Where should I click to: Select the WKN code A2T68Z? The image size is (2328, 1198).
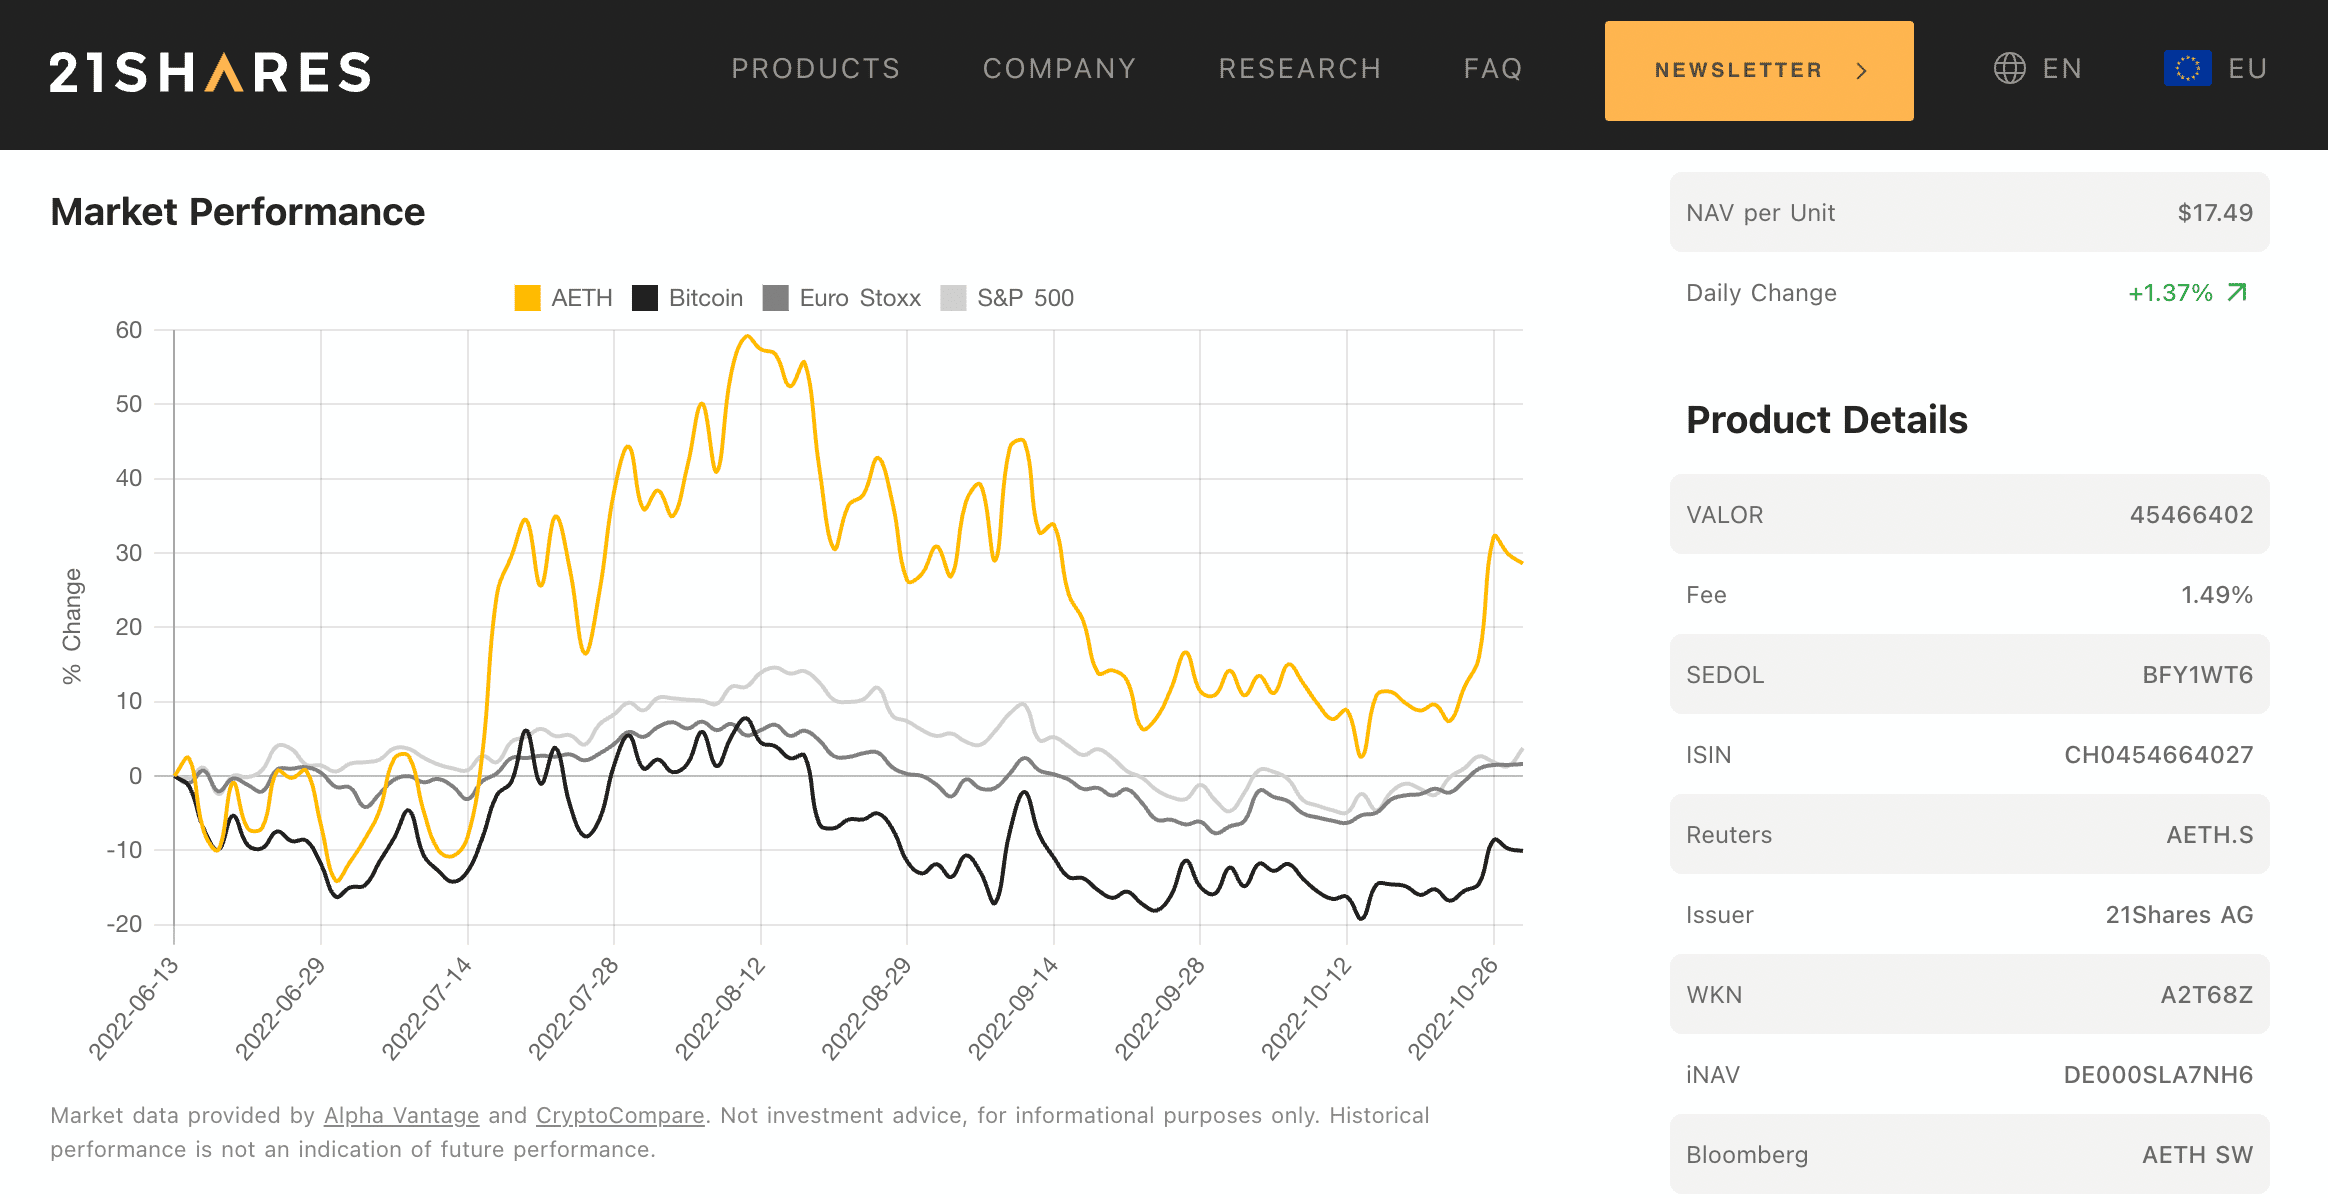(x=2207, y=995)
